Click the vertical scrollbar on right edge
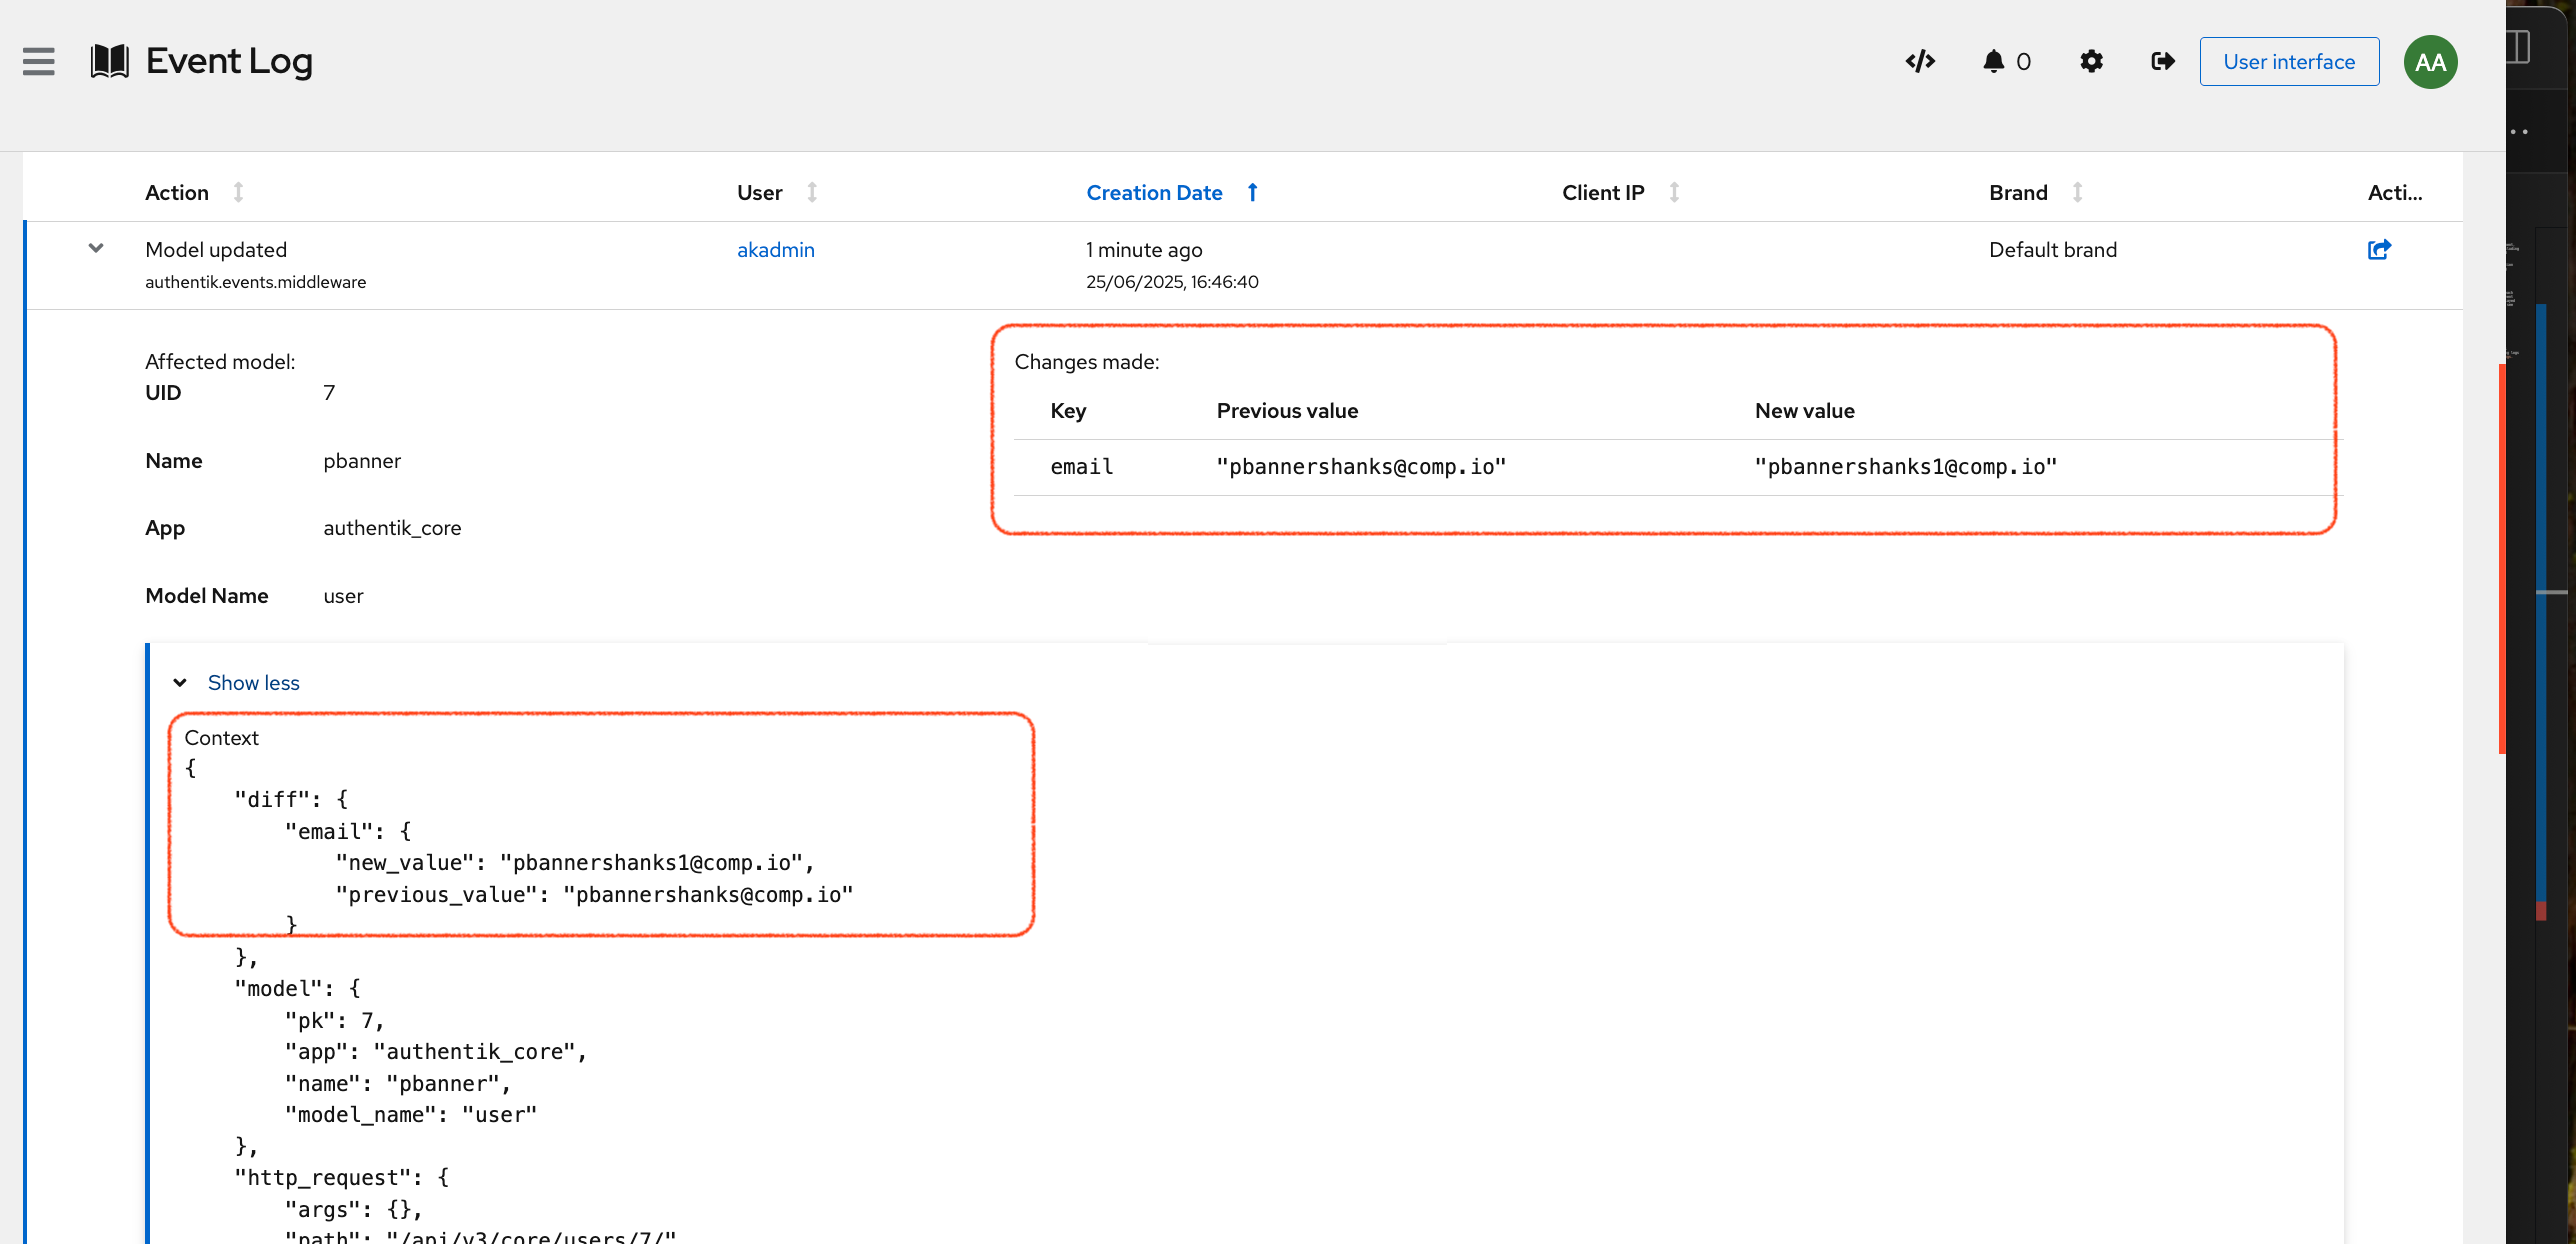Viewport: 2576px width, 1244px height. [x=2502, y=560]
